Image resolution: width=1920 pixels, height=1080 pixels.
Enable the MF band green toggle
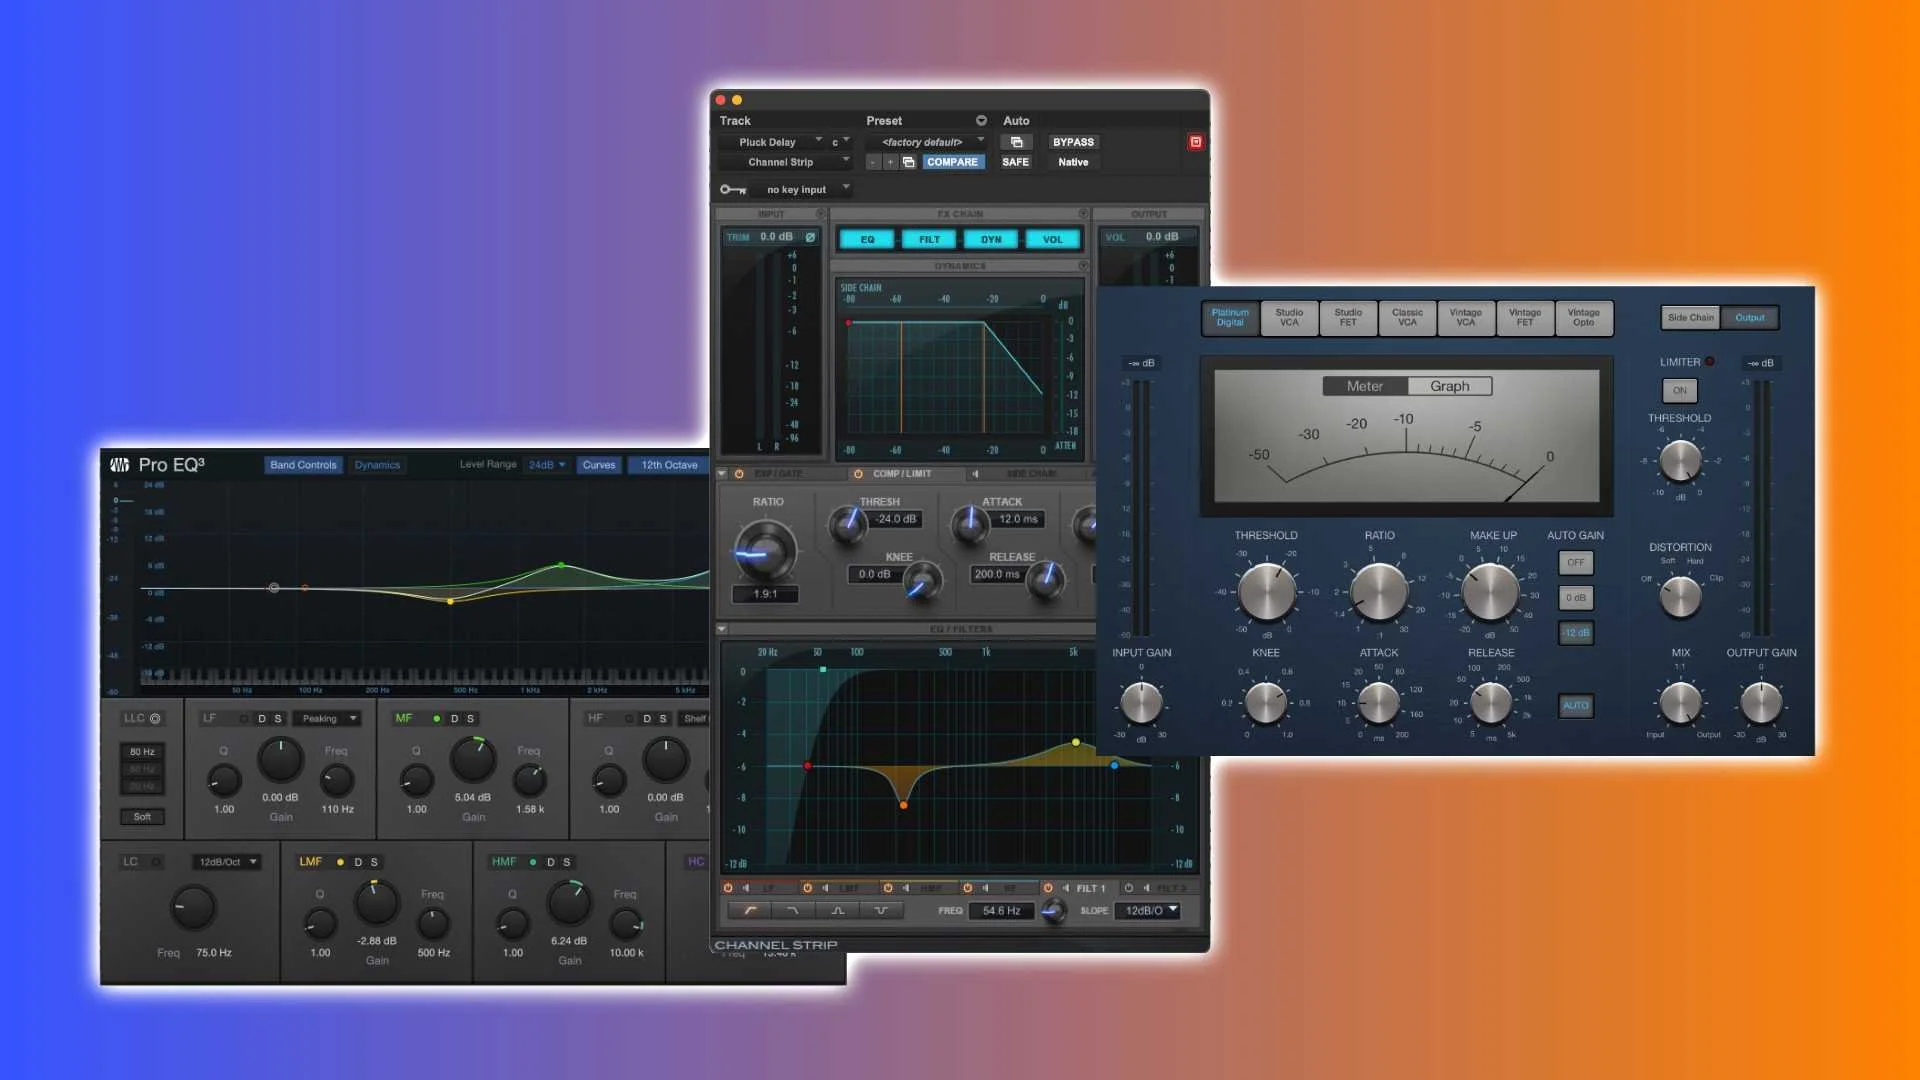click(436, 719)
